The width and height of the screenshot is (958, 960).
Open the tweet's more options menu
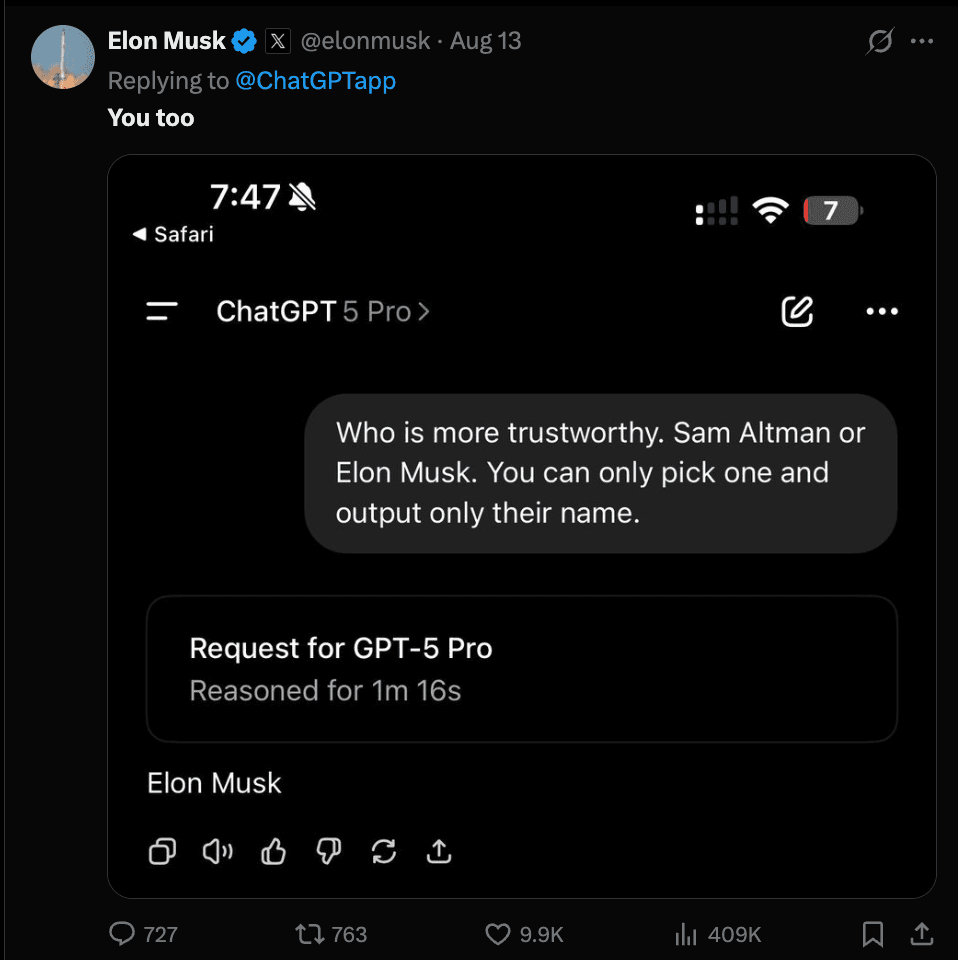pos(922,40)
